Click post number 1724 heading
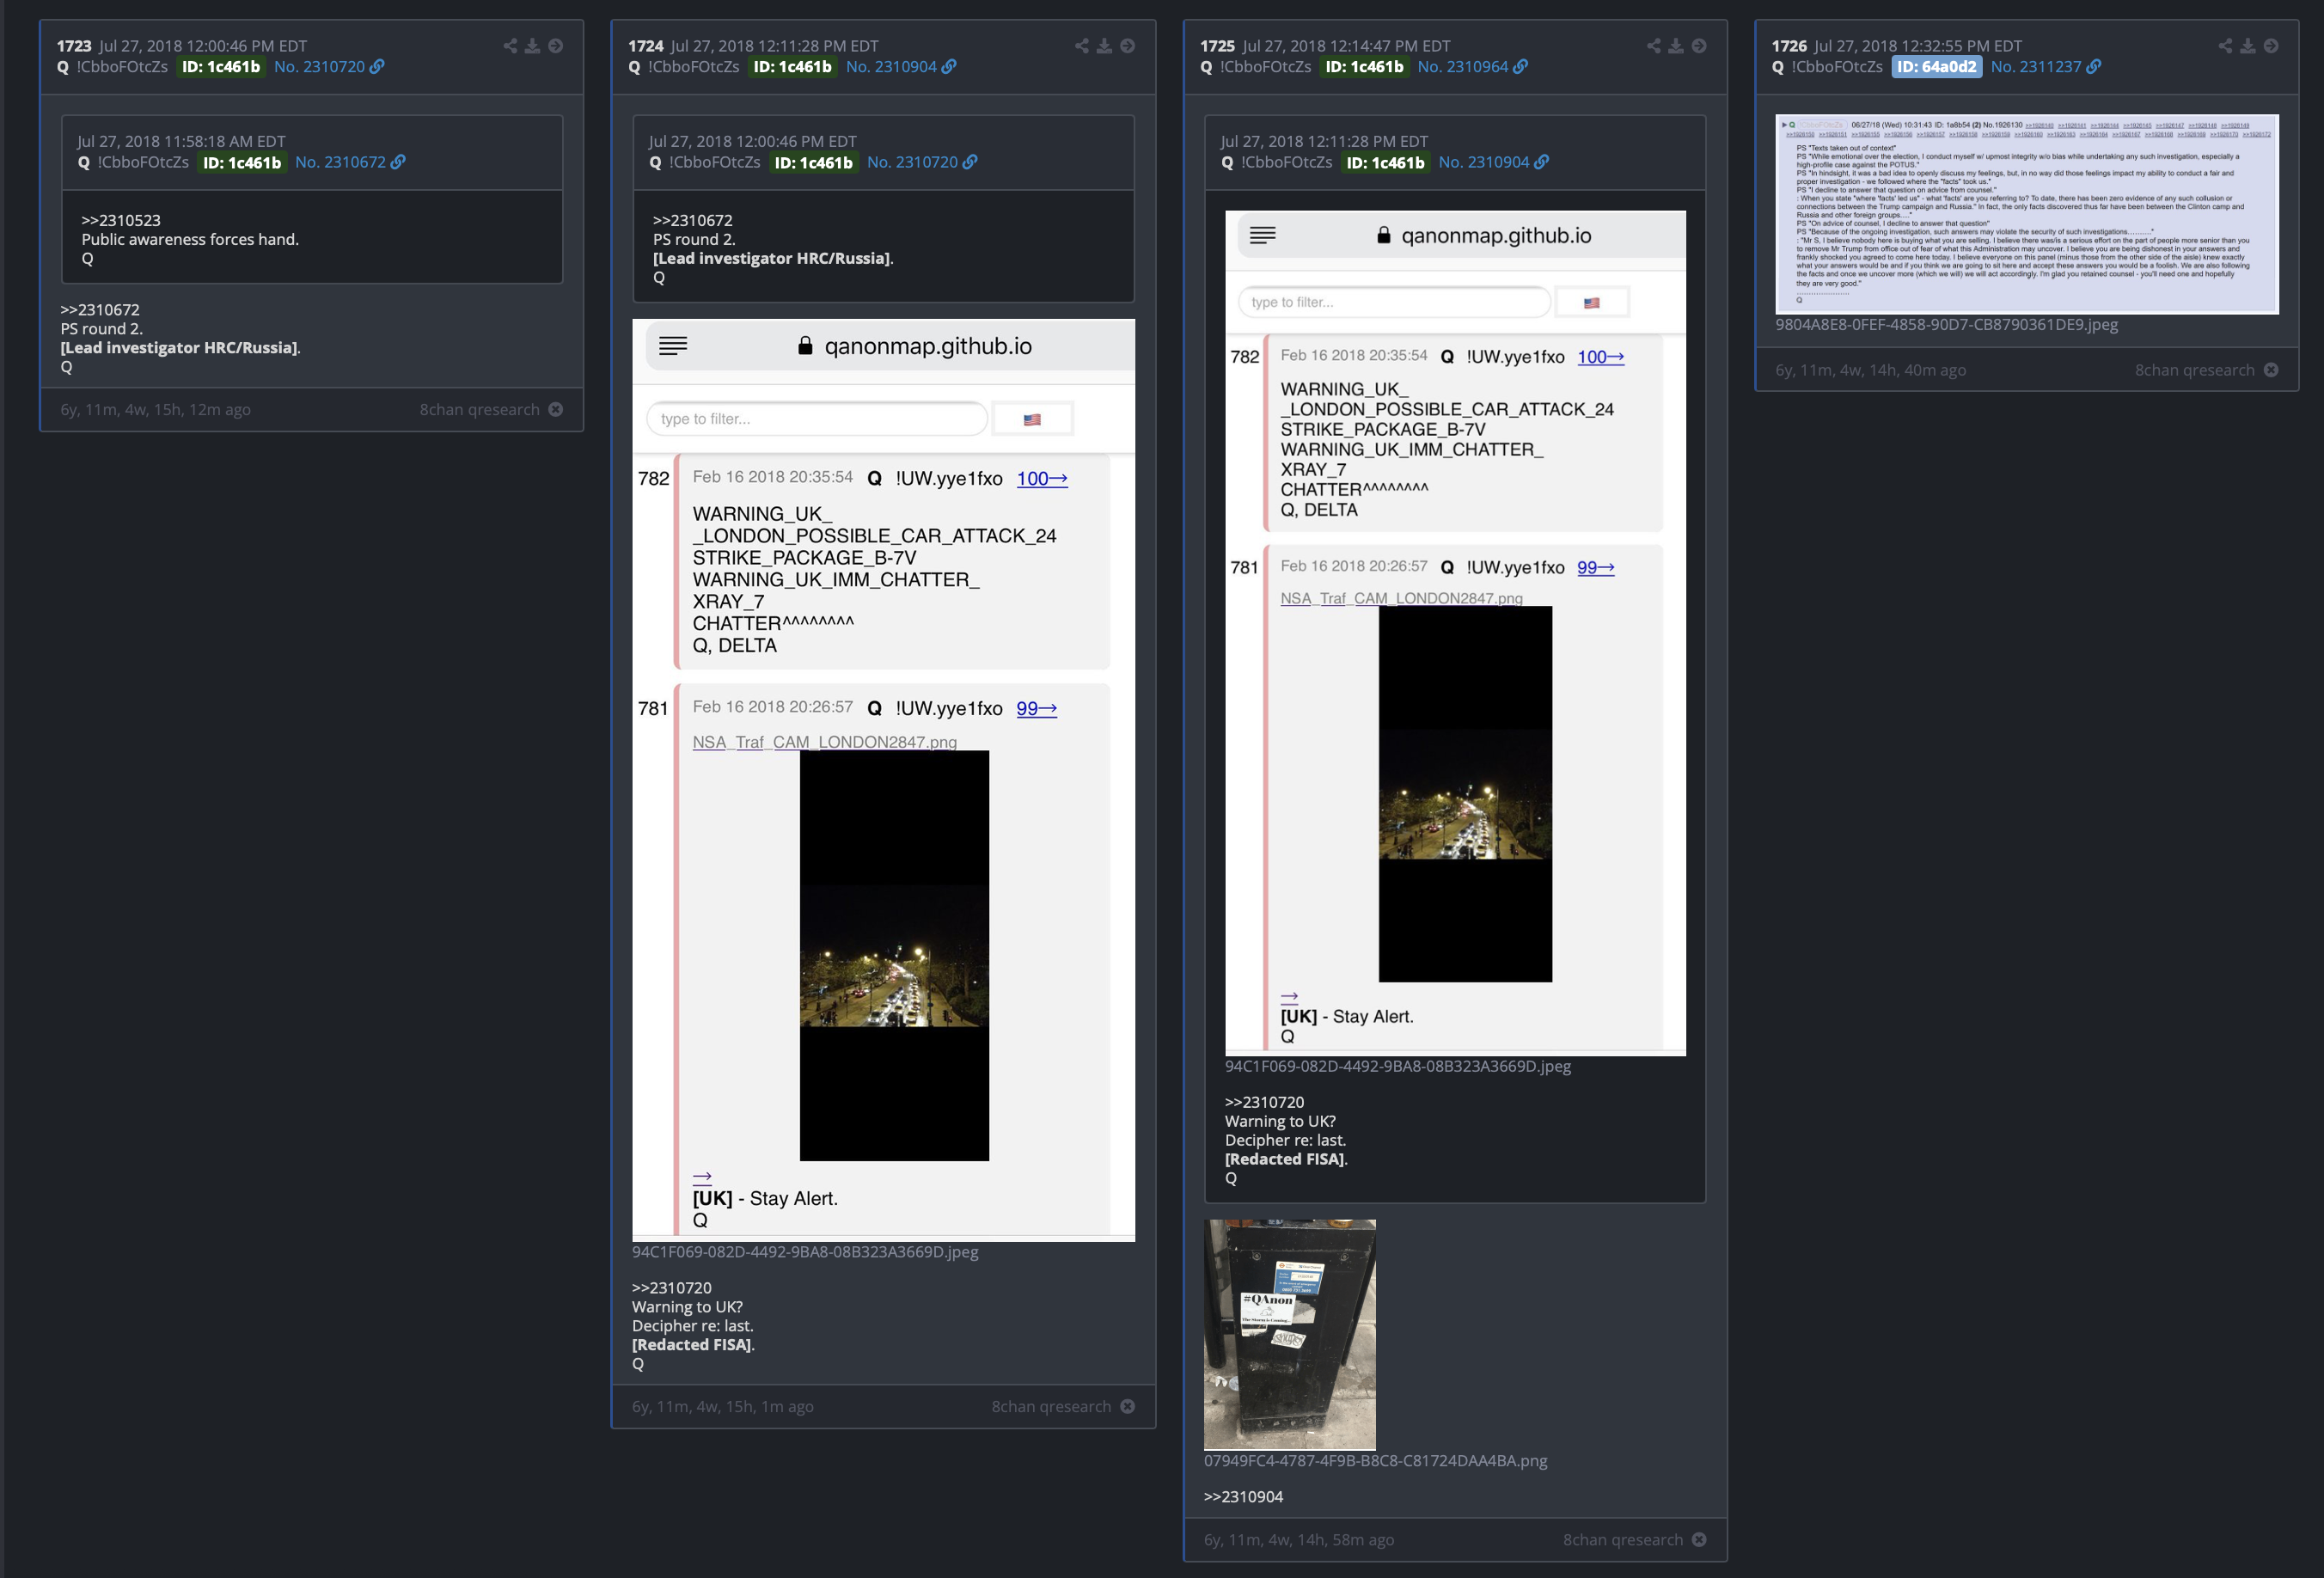Screen dimensions: 2324x1578 click(x=646, y=46)
